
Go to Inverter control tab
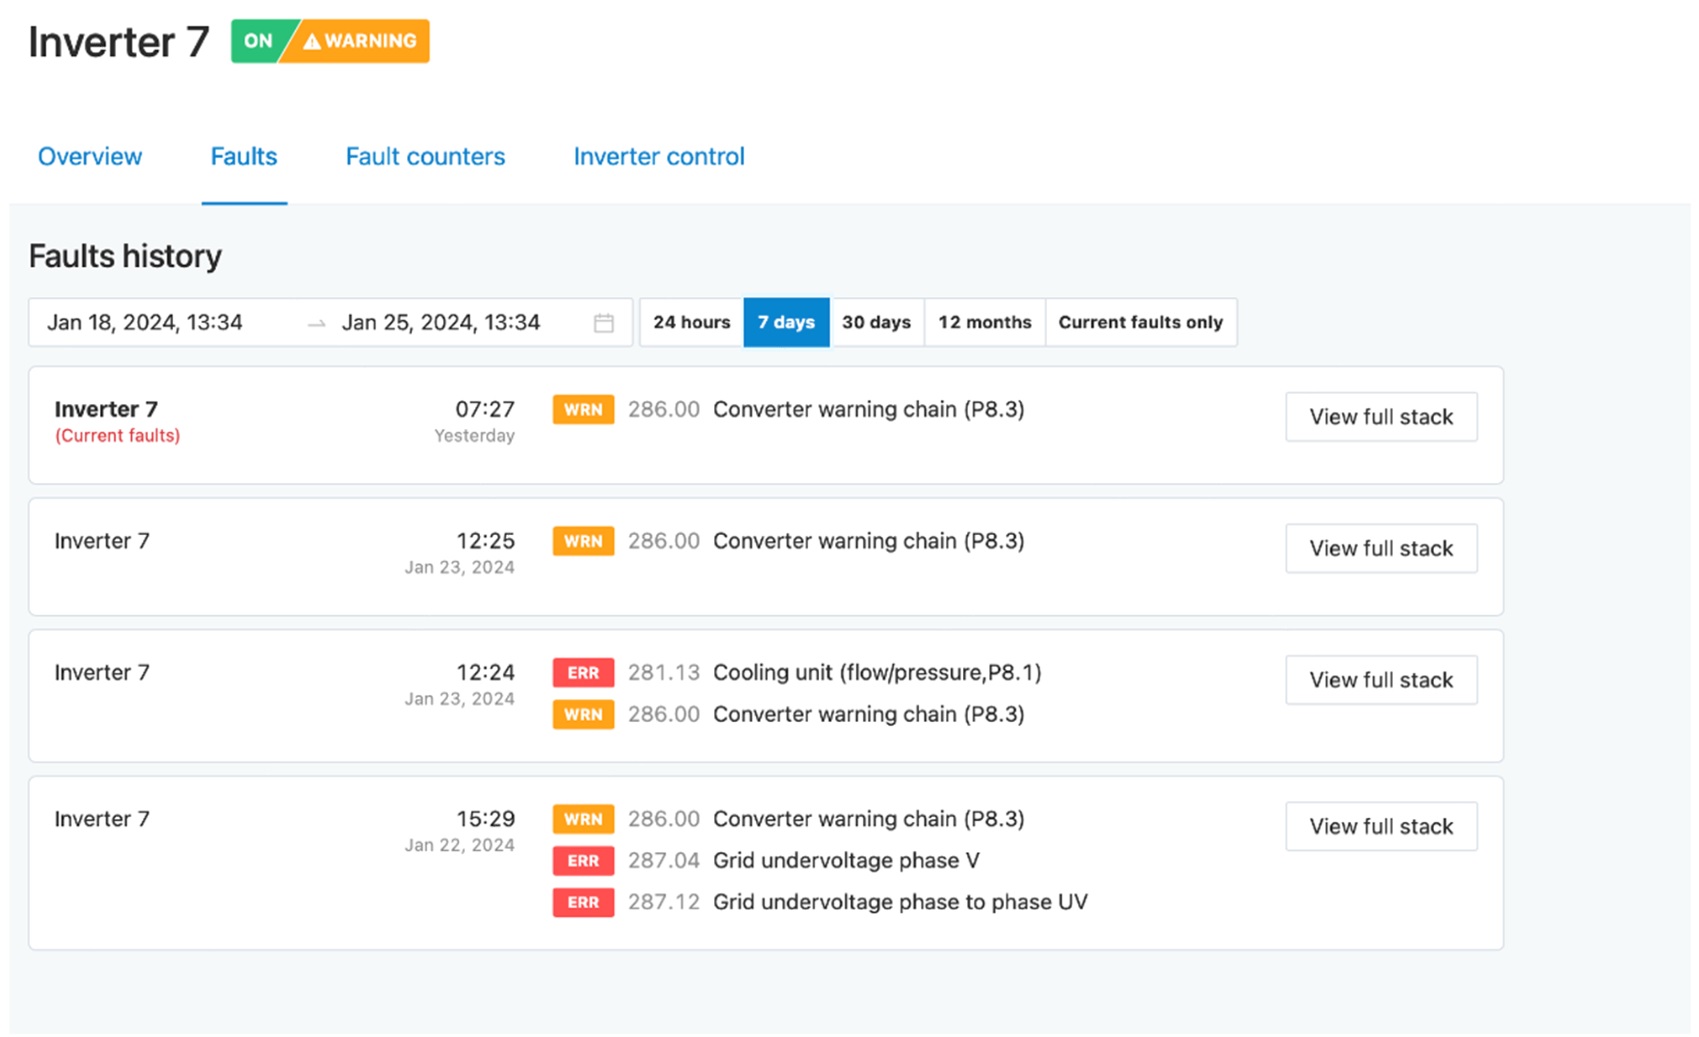[x=659, y=156]
